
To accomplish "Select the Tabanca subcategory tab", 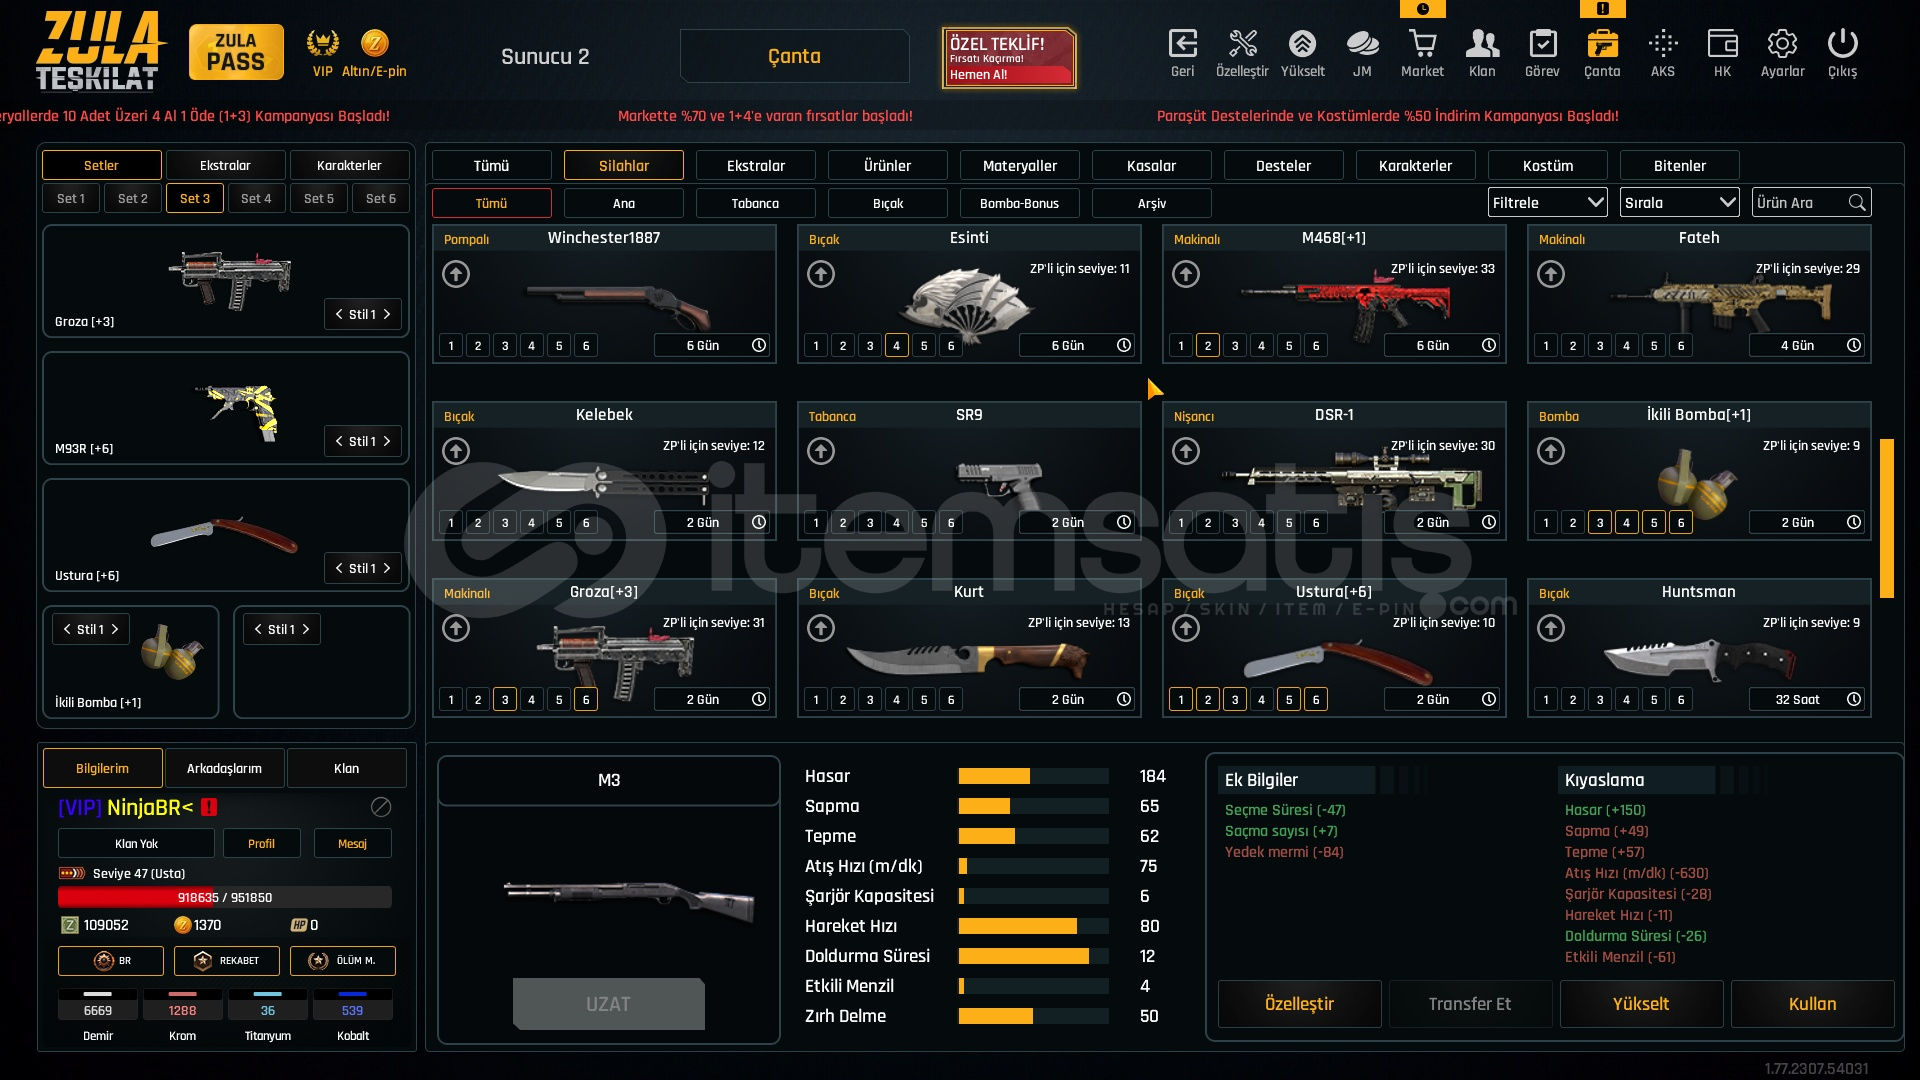I will (755, 203).
